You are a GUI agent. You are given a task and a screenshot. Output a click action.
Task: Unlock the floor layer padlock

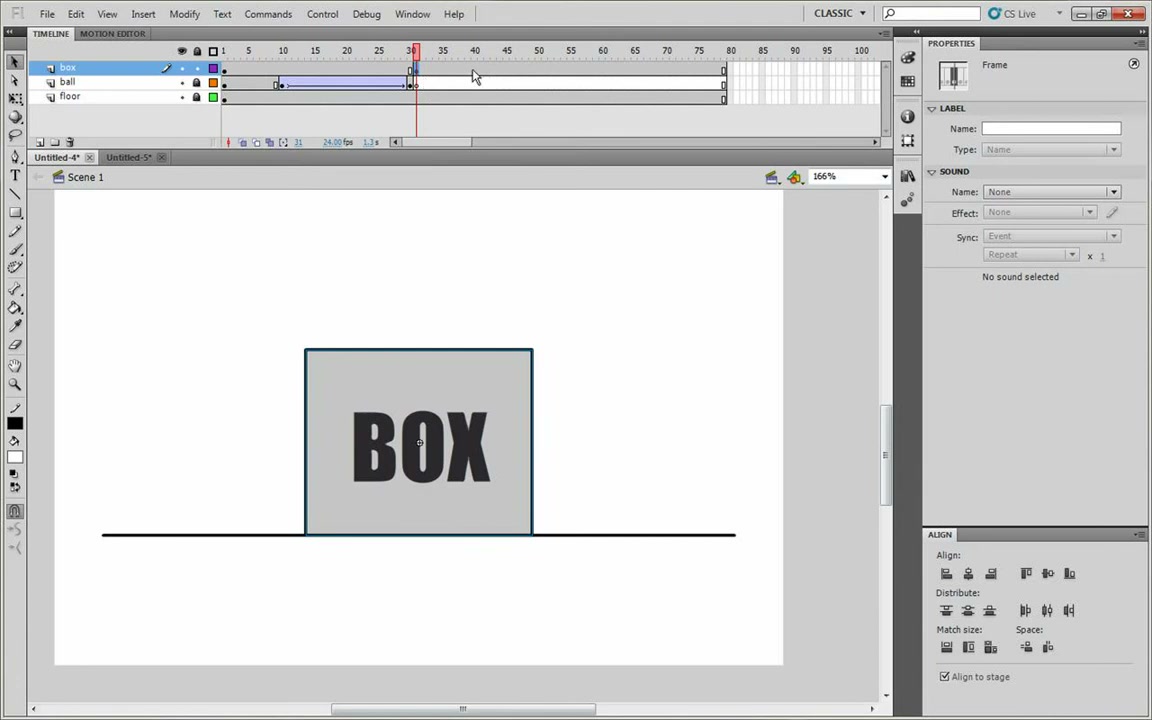pyautogui.click(x=197, y=97)
